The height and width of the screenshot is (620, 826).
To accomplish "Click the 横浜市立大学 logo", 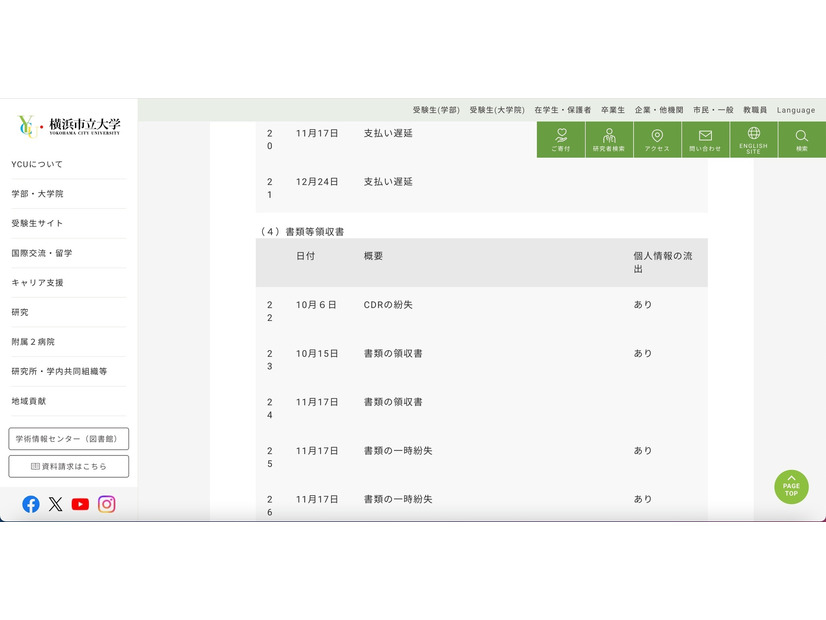I will tap(68, 126).
